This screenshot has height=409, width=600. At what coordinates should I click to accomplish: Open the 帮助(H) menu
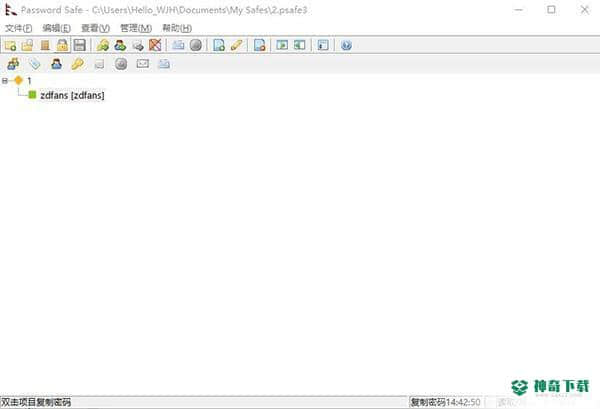(x=177, y=28)
